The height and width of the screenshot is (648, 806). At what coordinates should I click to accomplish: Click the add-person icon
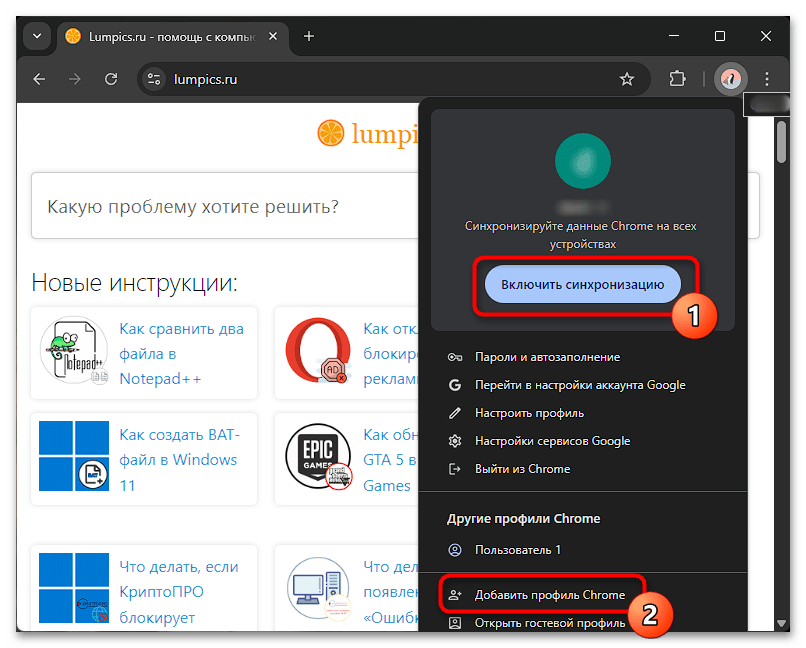[455, 595]
